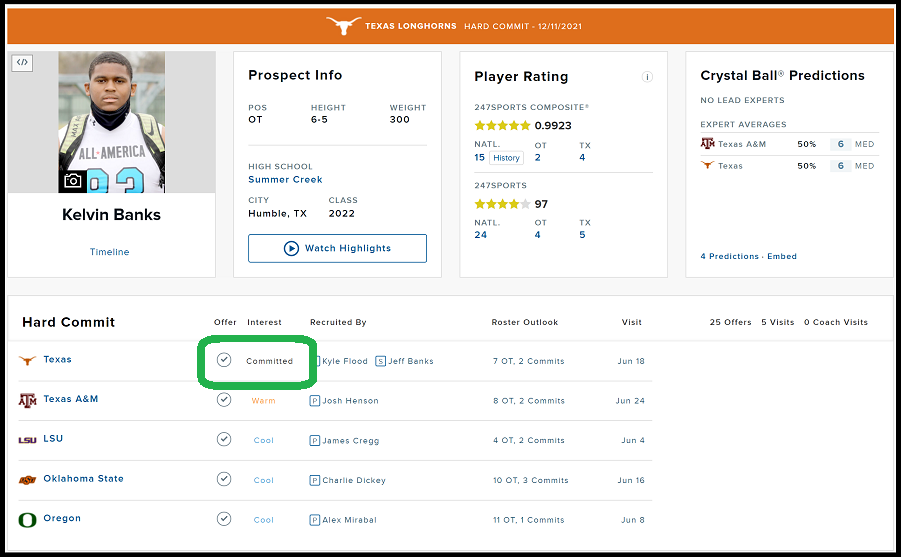Click the Texas logo in commit list

coord(27,360)
